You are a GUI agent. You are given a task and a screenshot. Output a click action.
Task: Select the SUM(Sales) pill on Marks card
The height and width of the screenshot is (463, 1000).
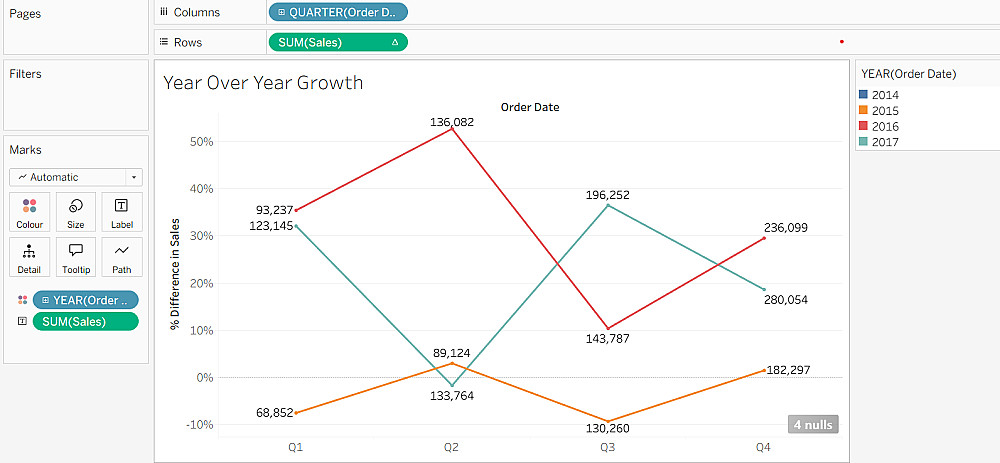pyautogui.click(x=85, y=321)
